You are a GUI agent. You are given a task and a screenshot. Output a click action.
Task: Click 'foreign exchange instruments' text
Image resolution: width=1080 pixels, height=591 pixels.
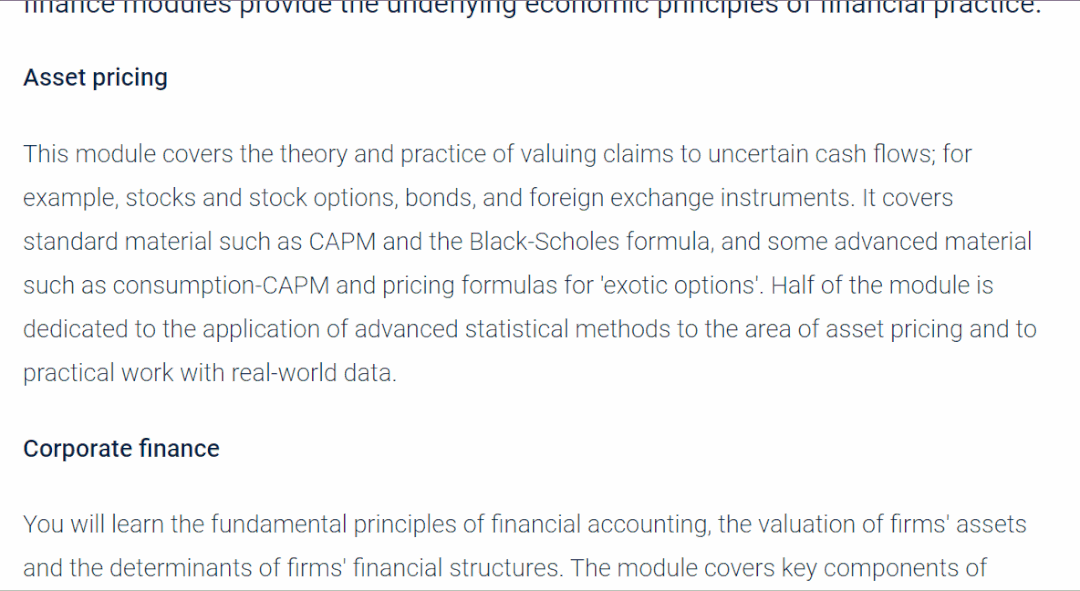pos(691,198)
